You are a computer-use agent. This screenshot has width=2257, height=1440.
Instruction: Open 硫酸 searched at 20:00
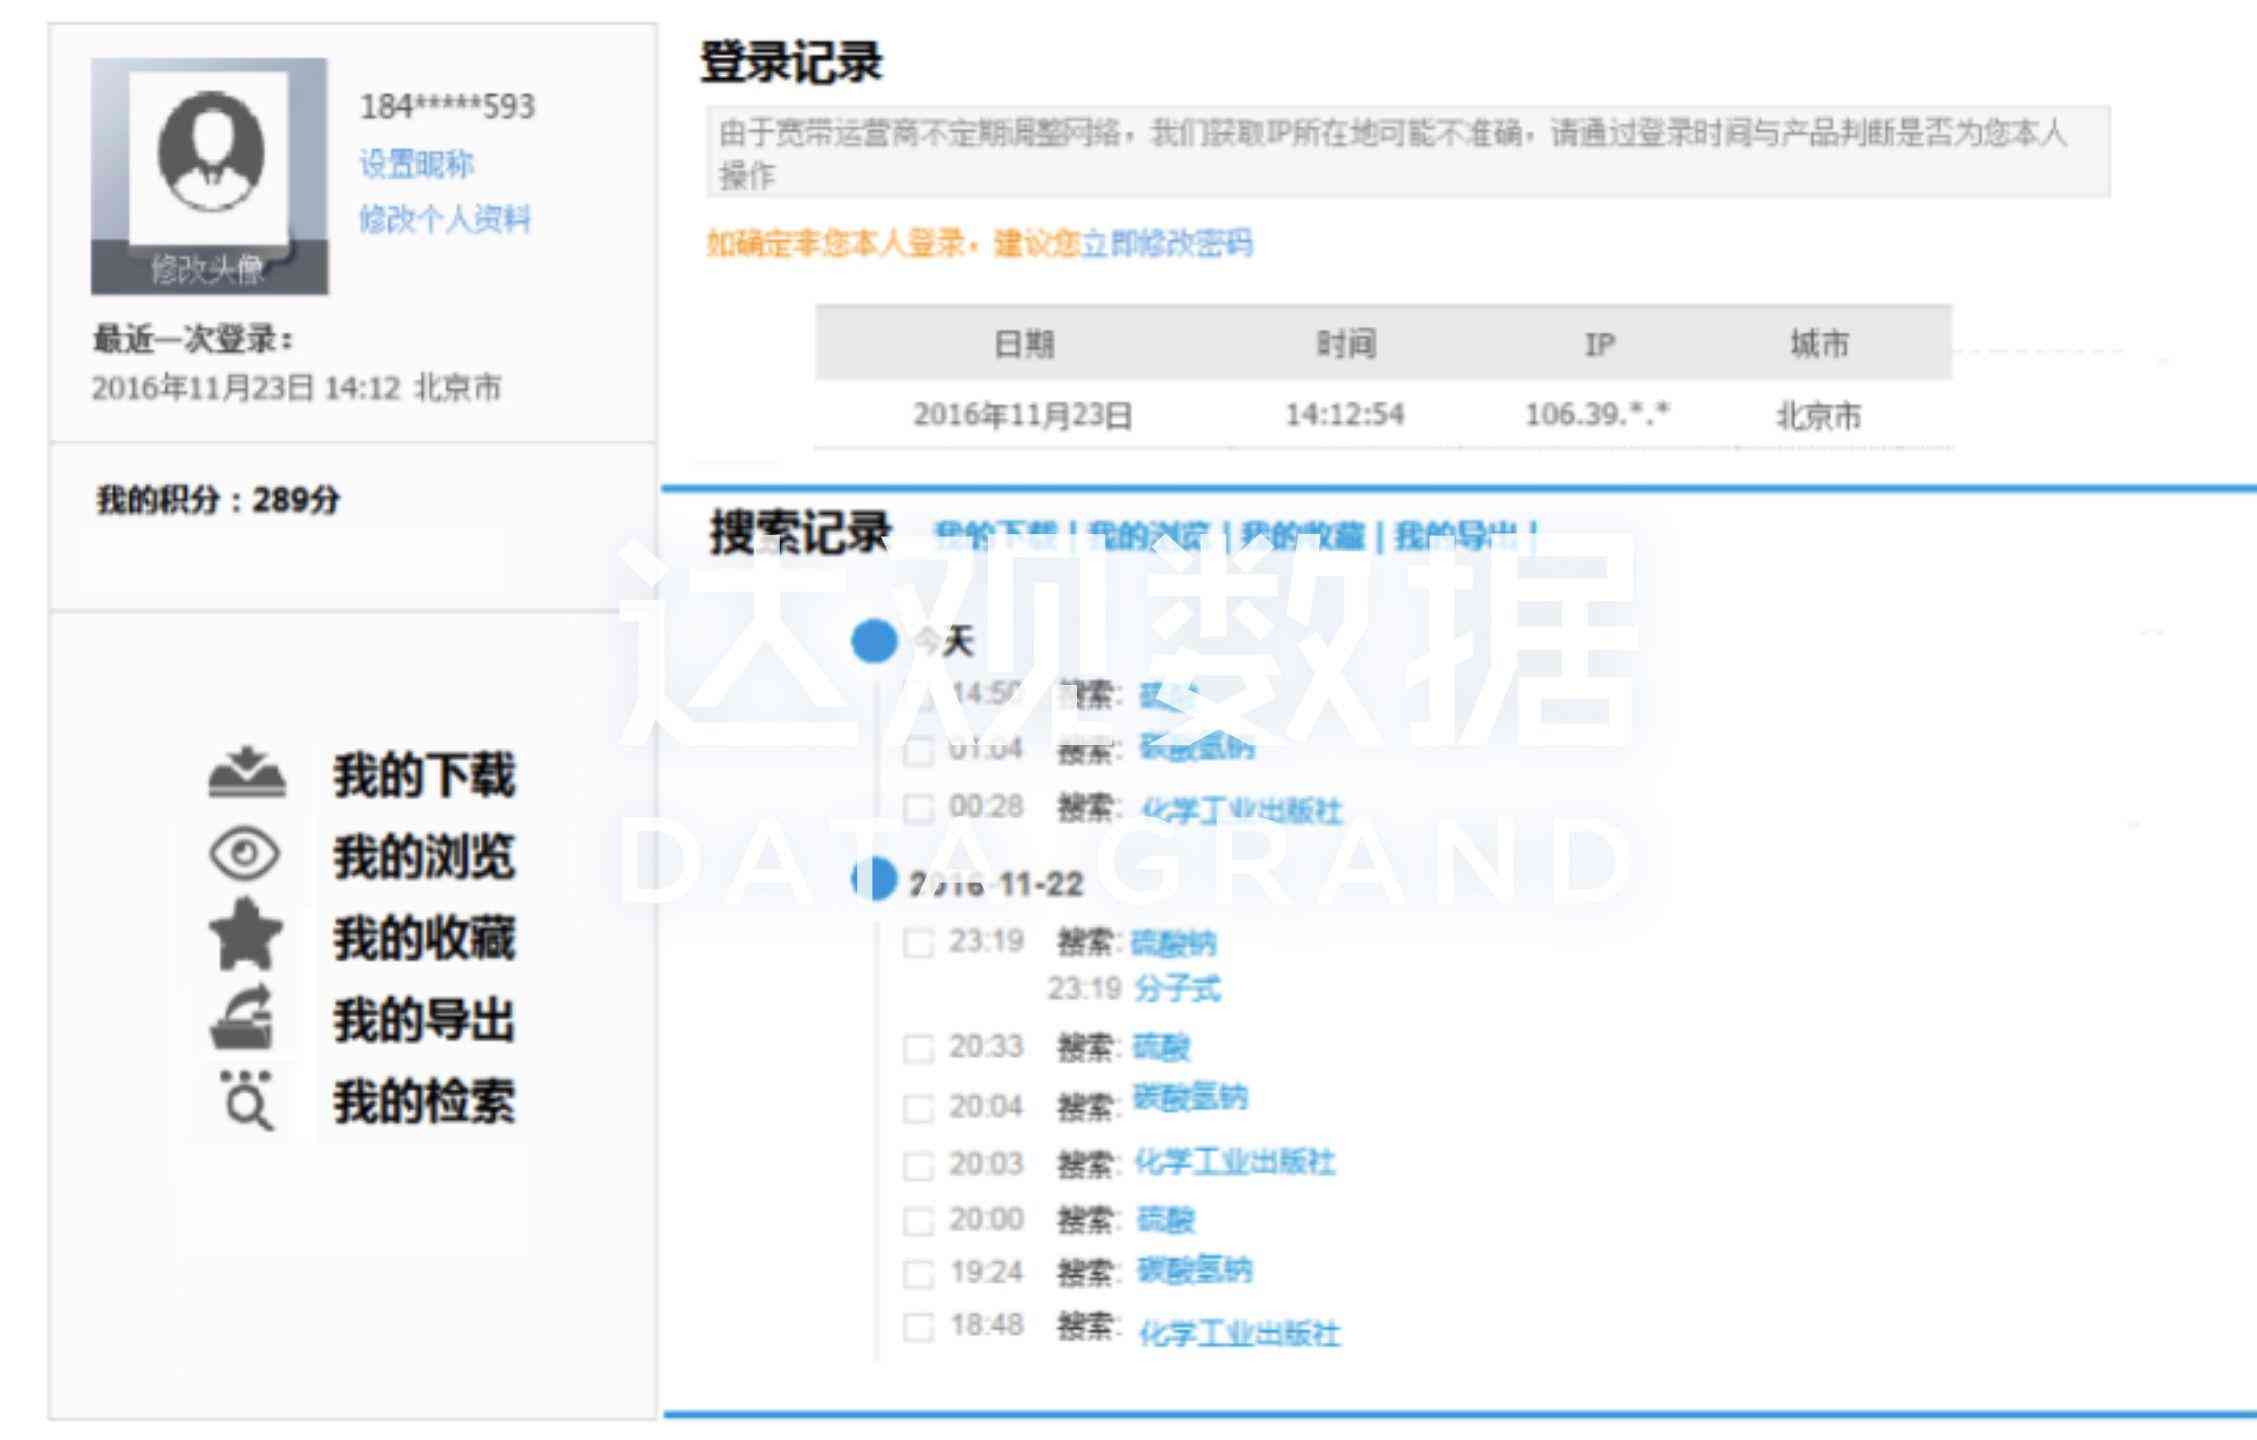point(1166,1220)
